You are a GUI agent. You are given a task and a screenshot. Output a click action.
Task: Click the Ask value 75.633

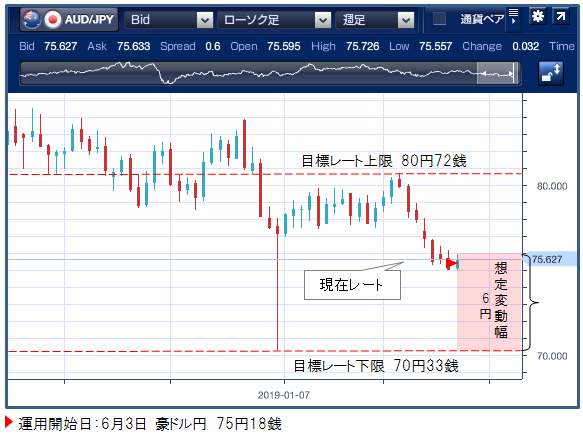click(133, 46)
